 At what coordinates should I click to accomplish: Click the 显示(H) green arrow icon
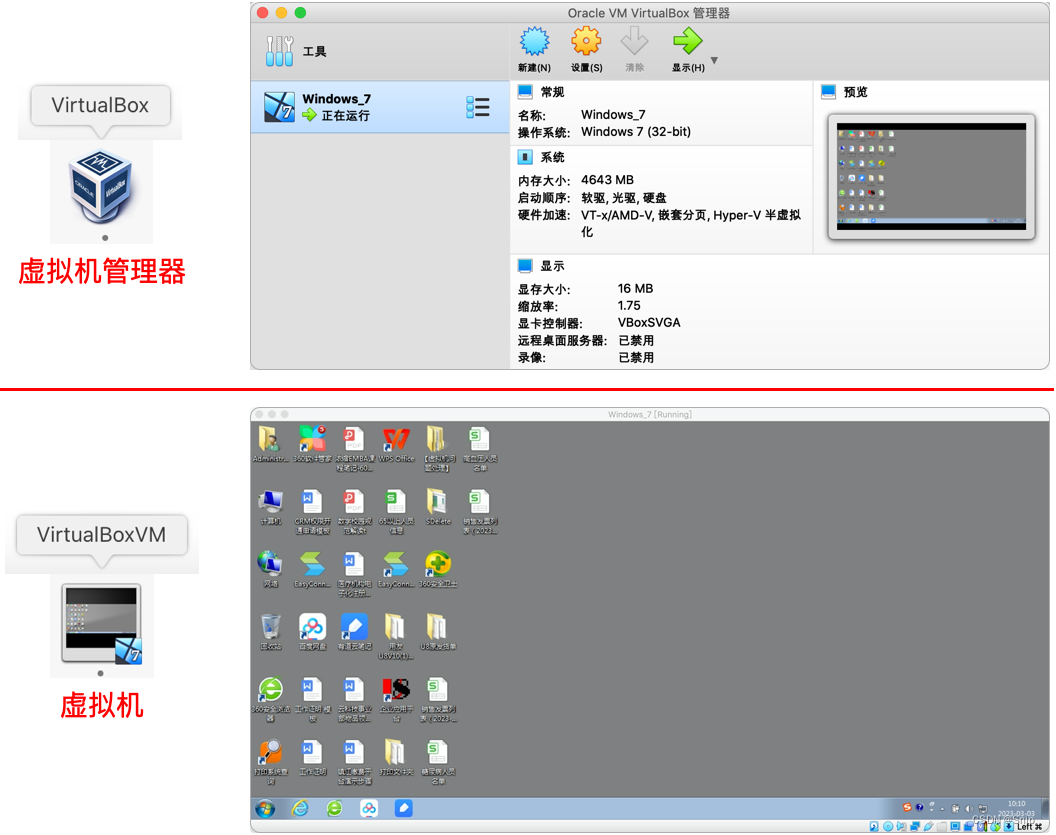(688, 42)
